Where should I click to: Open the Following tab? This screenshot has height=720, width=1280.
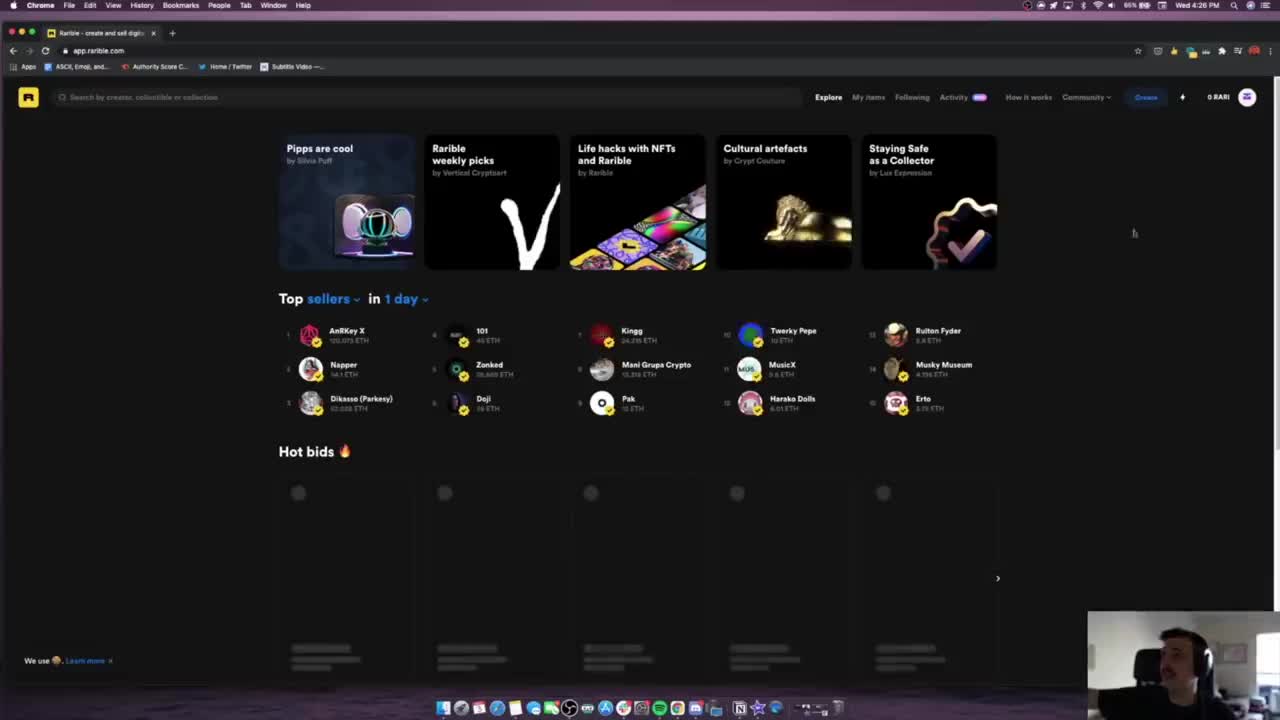point(912,97)
